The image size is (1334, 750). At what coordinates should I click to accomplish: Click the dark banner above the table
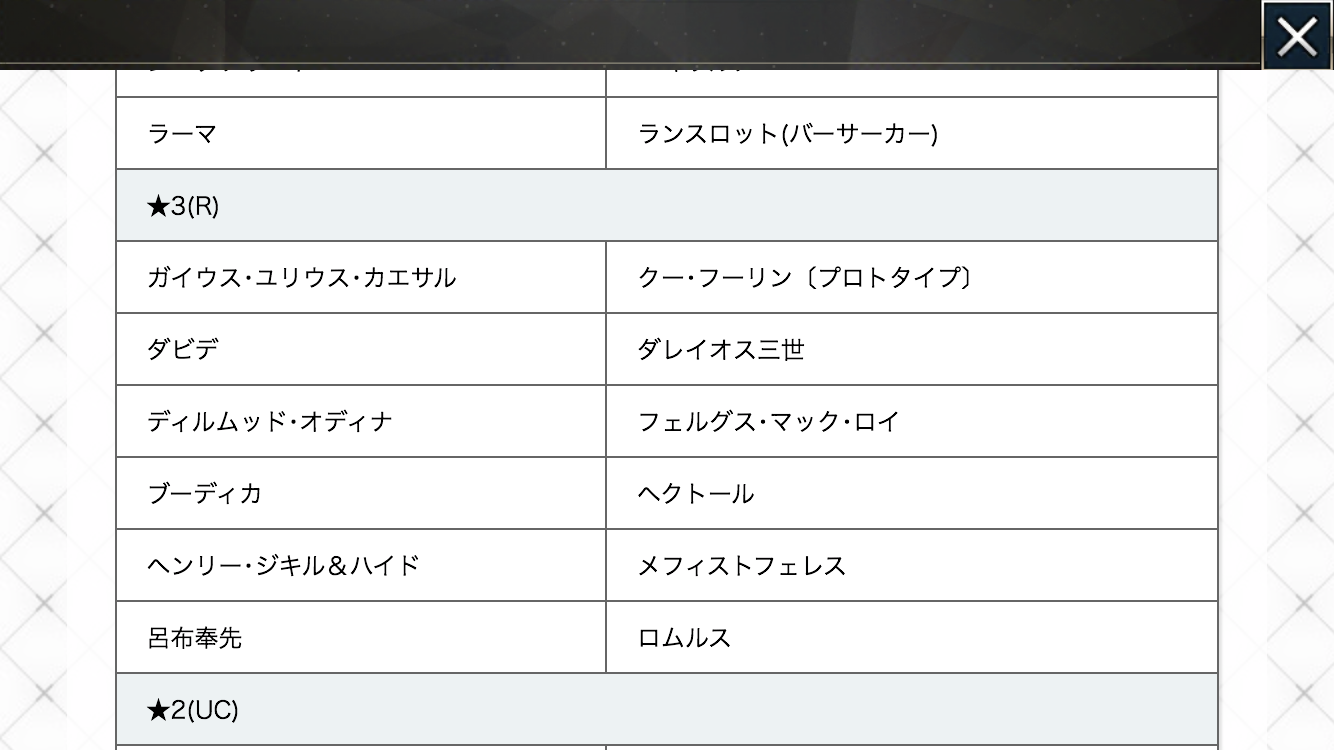630,32
